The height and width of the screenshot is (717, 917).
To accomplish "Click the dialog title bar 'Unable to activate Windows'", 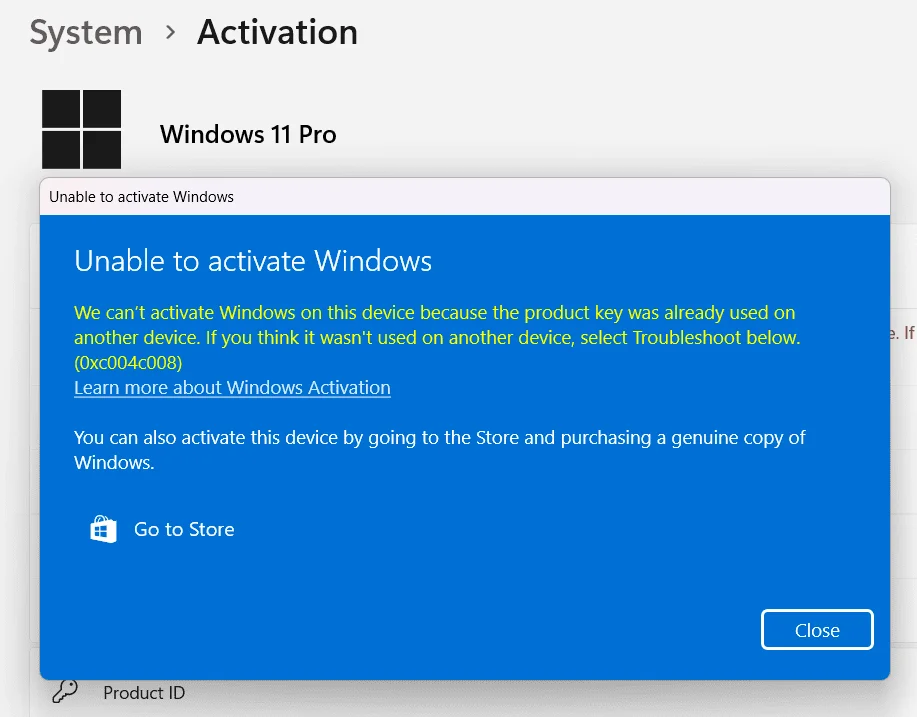I will coord(464,197).
